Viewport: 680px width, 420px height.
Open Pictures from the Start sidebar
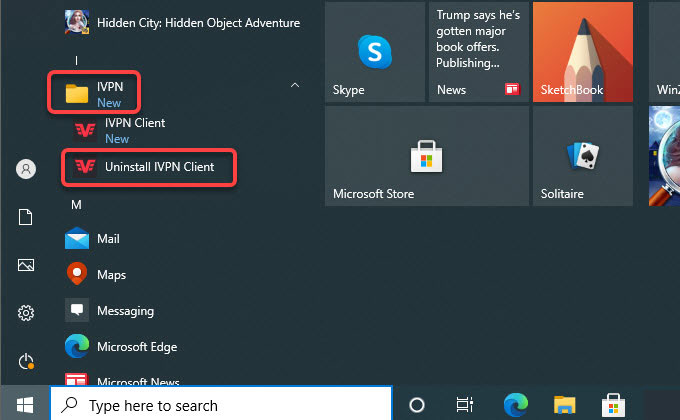(x=26, y=265)
